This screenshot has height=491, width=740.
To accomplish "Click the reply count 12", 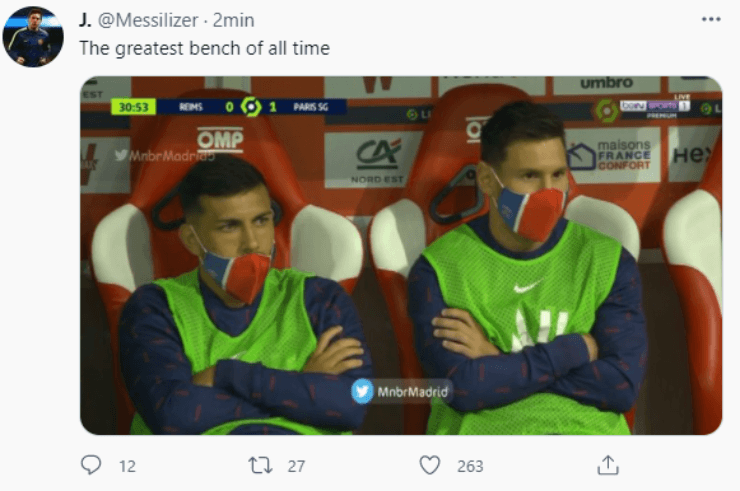I will point(127,466).
